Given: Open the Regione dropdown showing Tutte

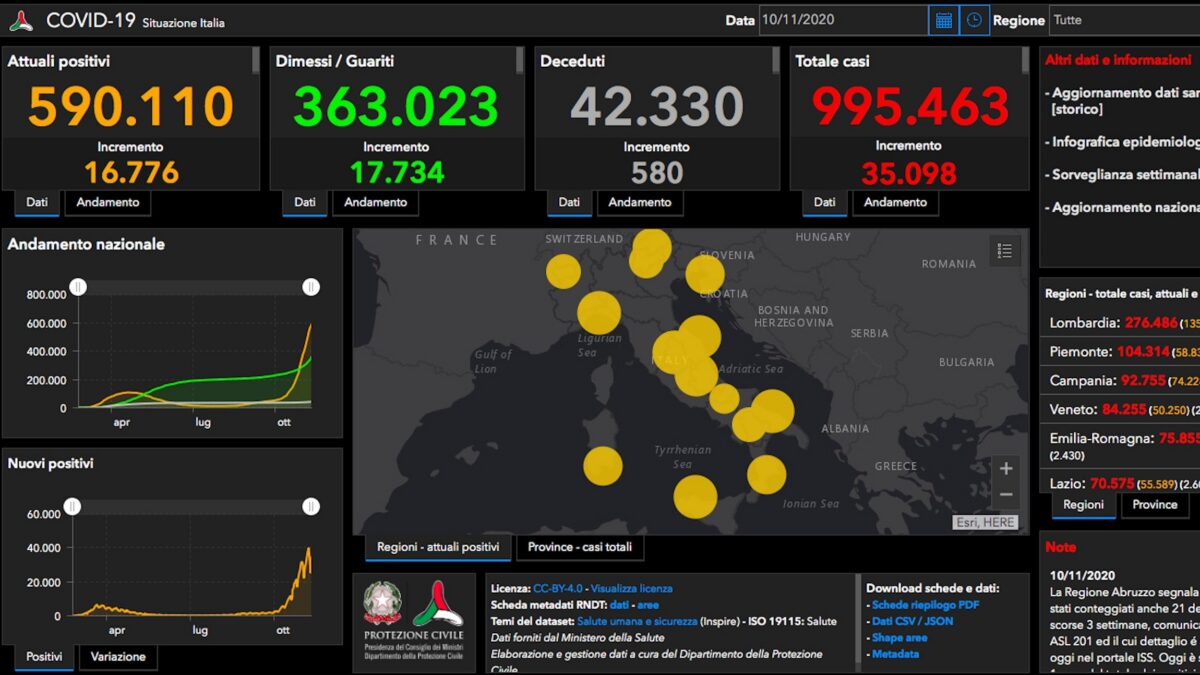Looking at the screenshot, I should 1123,20.
